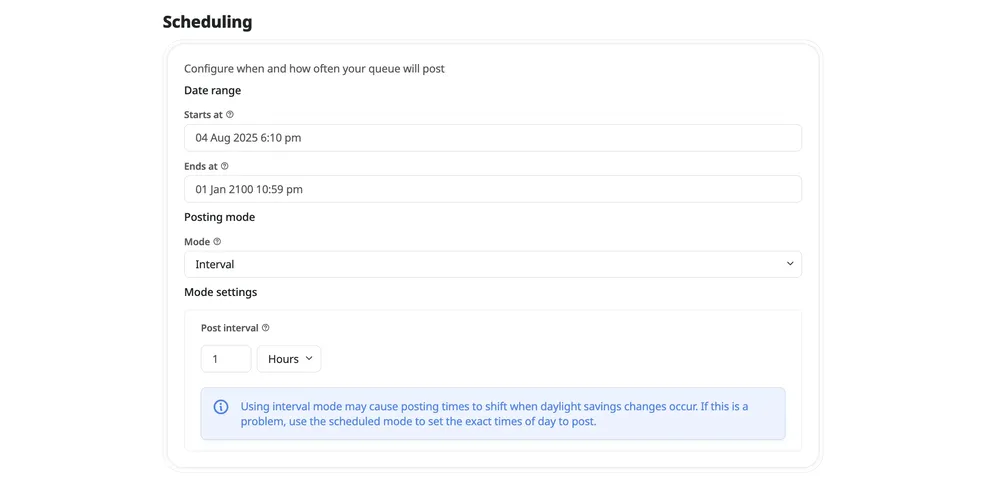The width and height of the screenshot is (1000, 499).
Task: Click the help icon next to Ends at
Action: (224, 166)
